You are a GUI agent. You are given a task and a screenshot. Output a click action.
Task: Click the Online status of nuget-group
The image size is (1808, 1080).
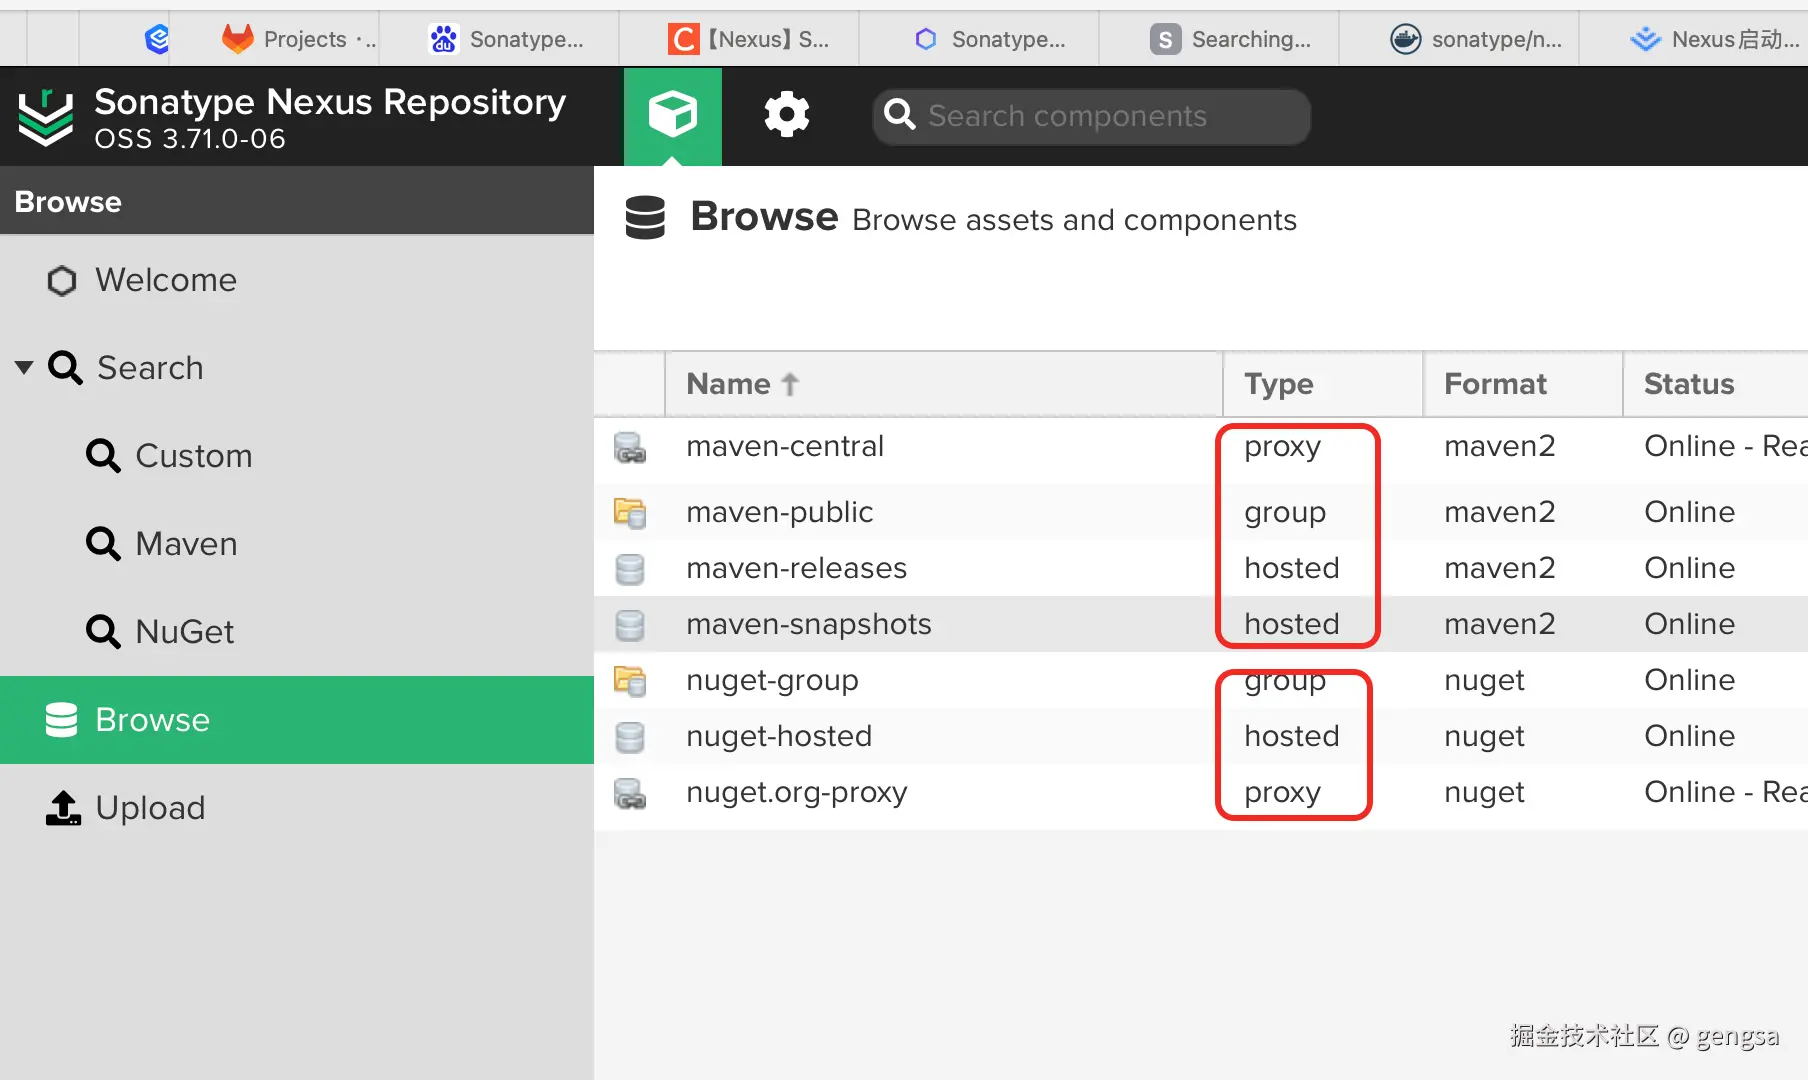coord(1690,680)
